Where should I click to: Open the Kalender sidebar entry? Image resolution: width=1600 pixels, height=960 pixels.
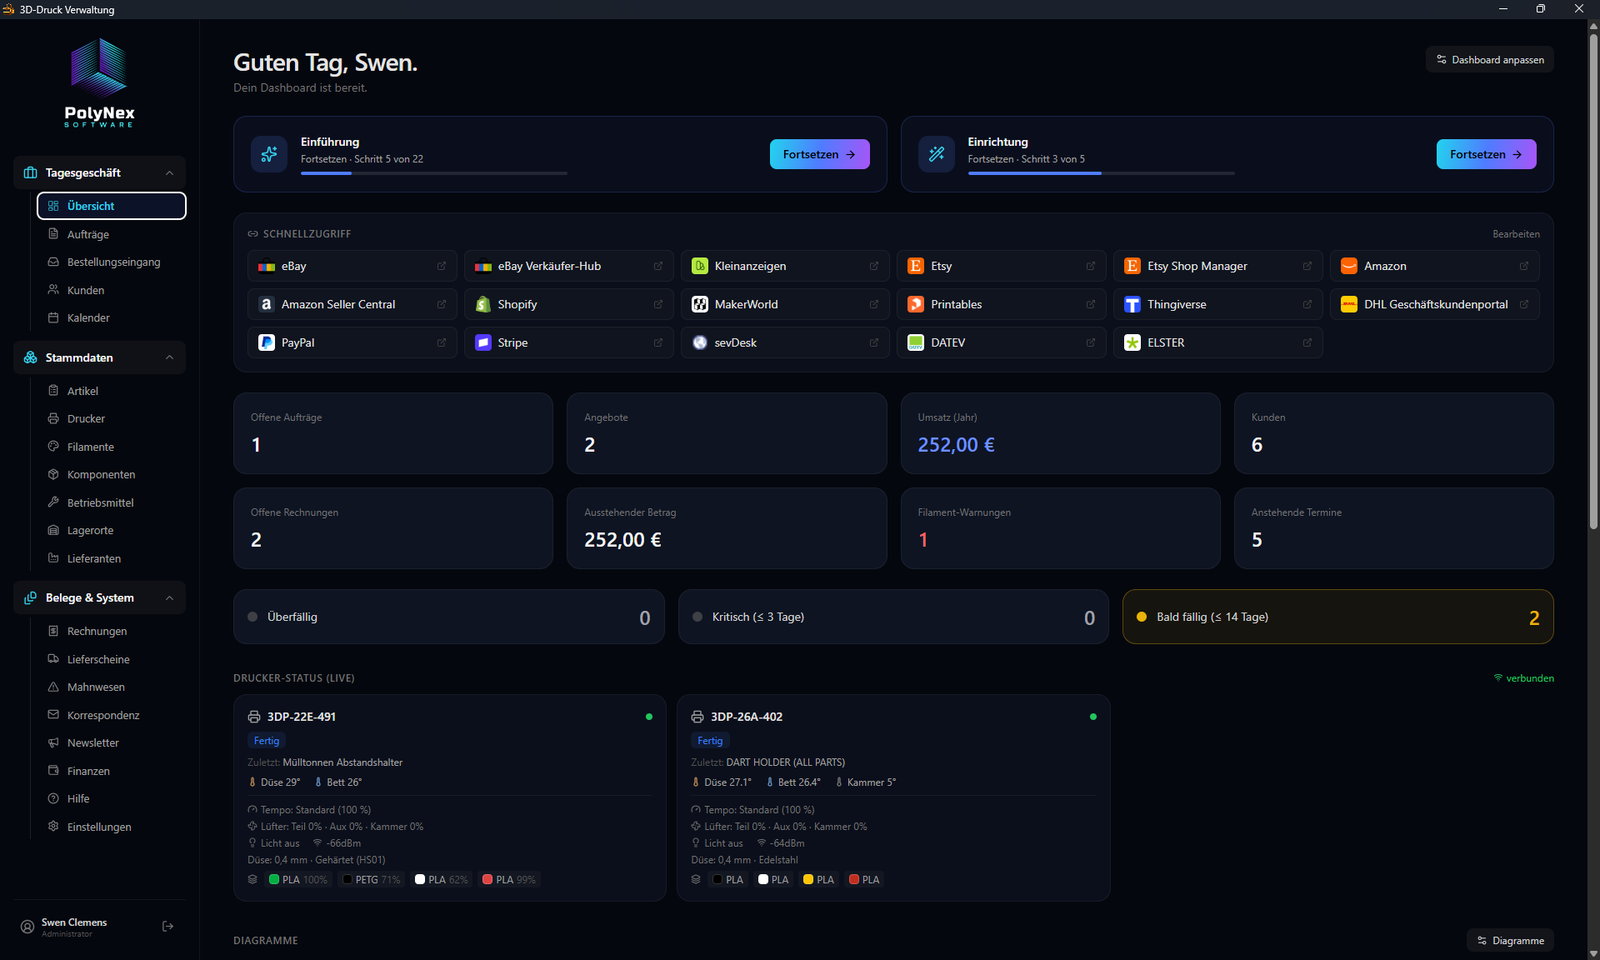[x=112, y=318]
